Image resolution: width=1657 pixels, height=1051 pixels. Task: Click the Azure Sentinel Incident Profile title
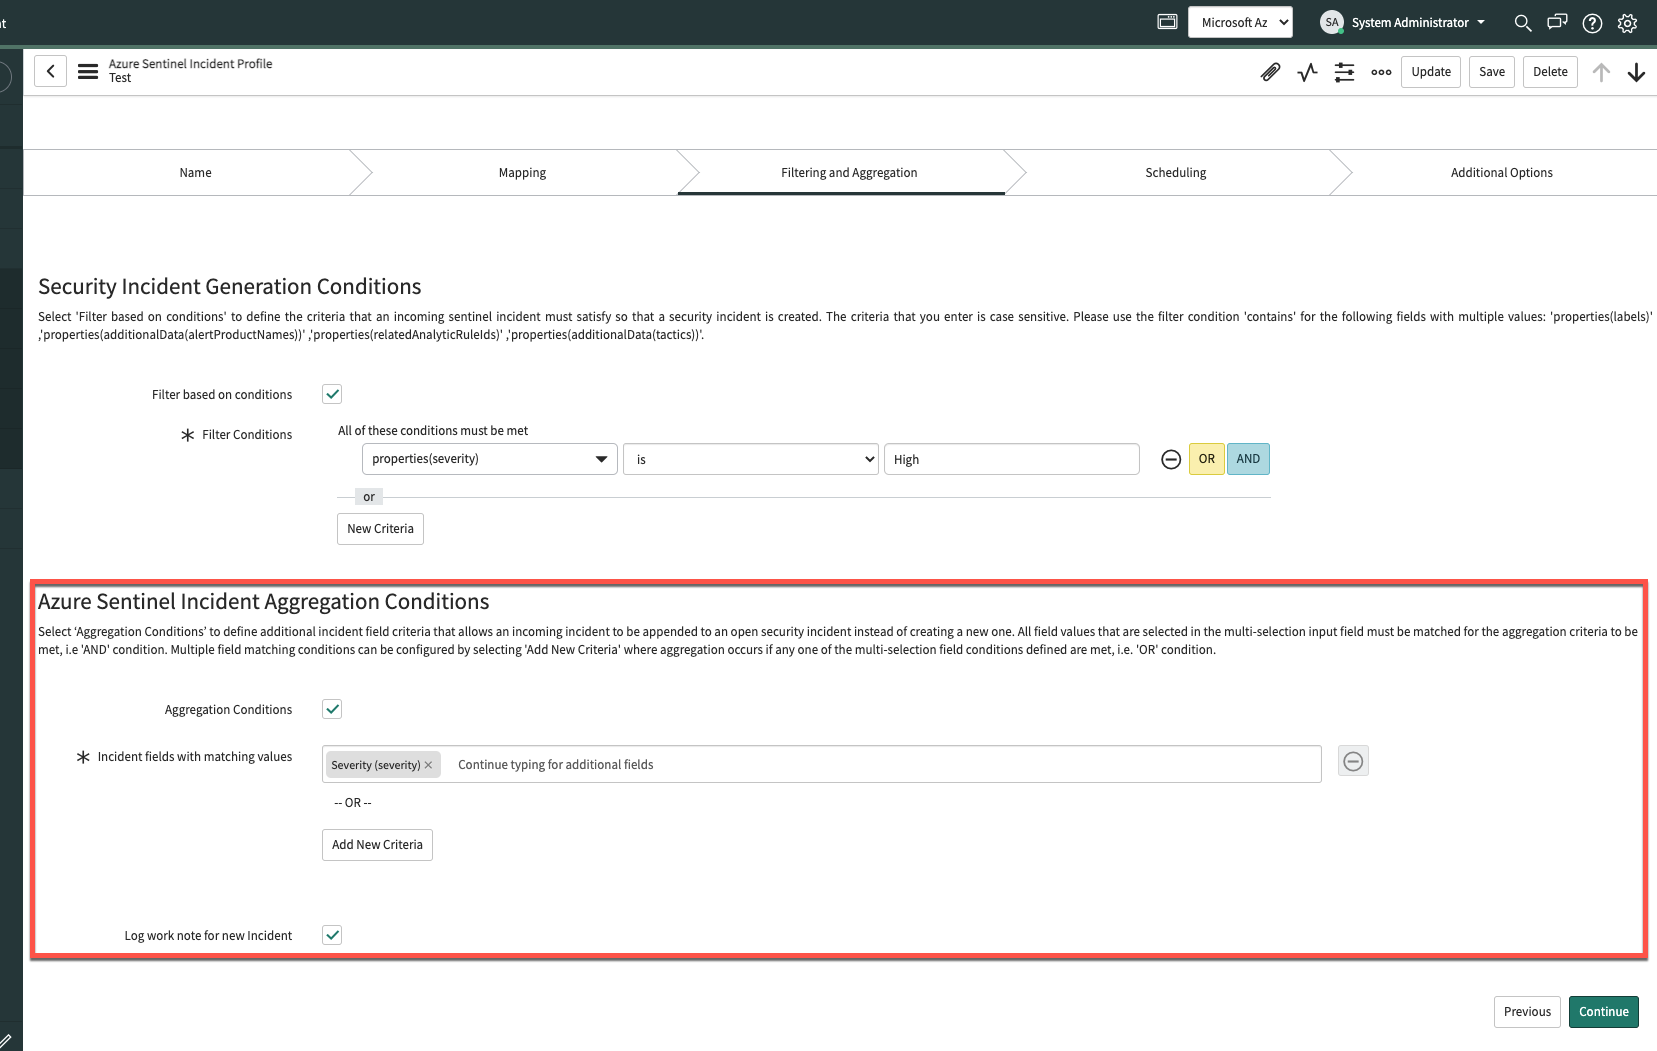[x=191, y=64]
